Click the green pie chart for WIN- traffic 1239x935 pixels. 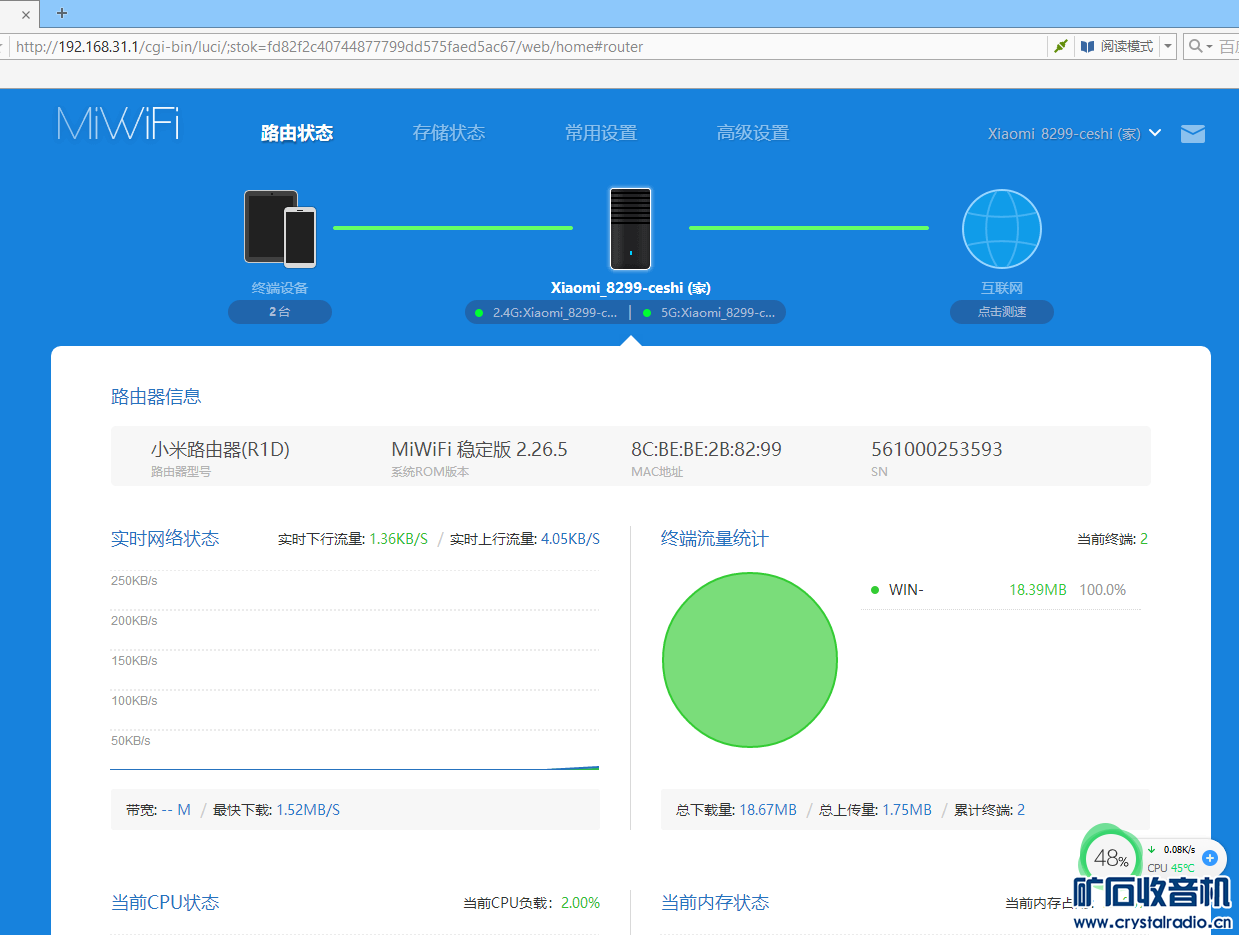coord(749,659)
